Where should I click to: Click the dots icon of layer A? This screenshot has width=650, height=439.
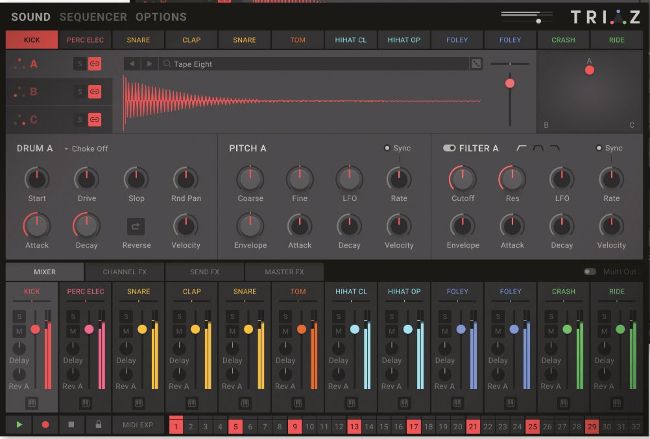pos(19,63)
